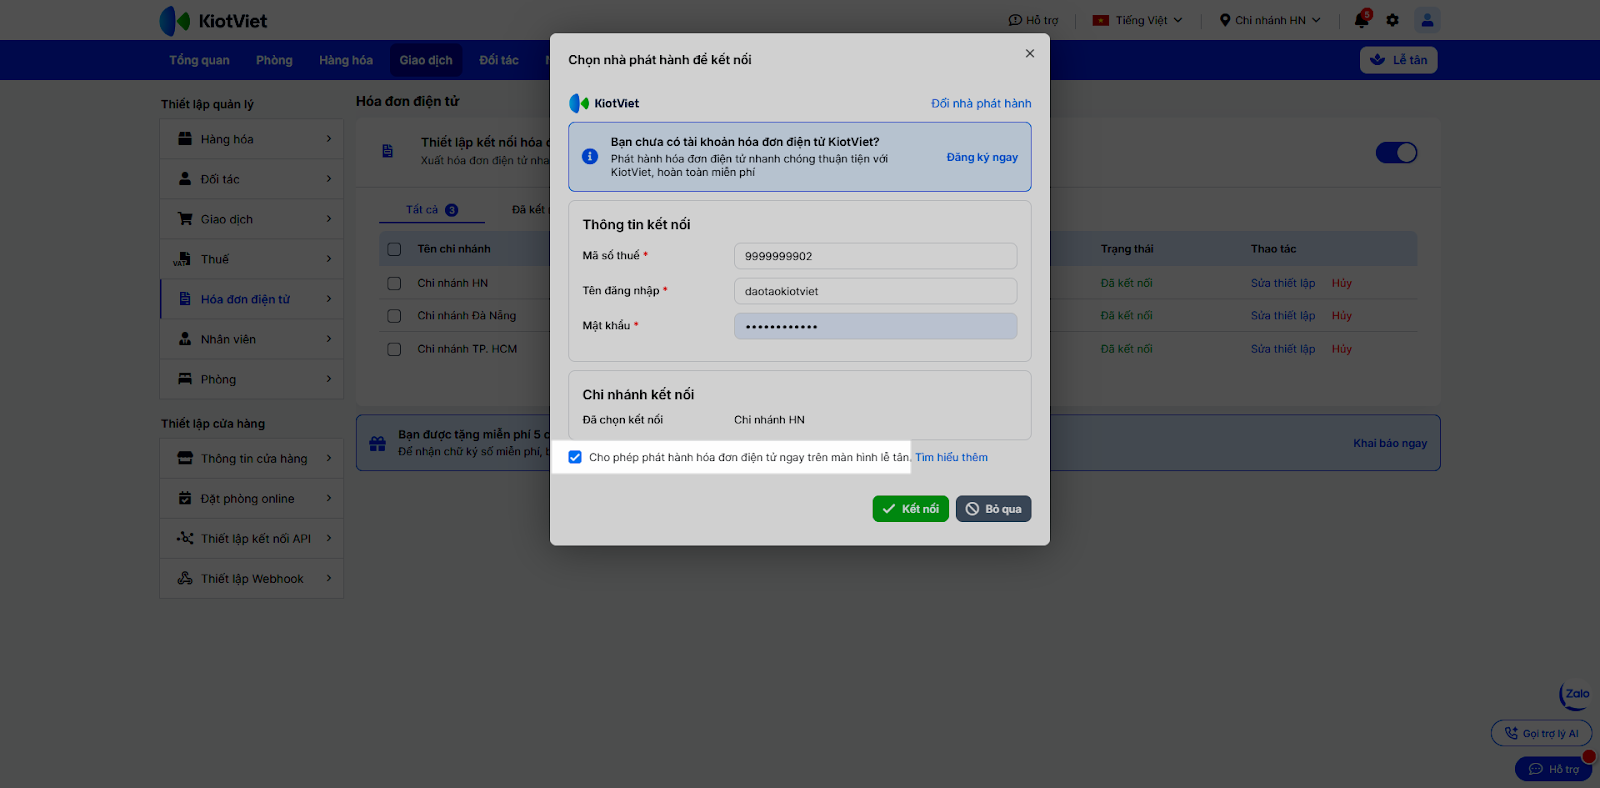Click the info icon in registration banner
Screen dimensions: 1600x788
(590, 157)
